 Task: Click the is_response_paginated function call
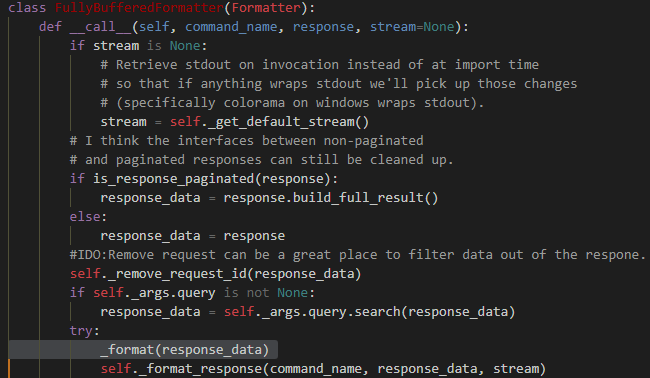(173, 179)
